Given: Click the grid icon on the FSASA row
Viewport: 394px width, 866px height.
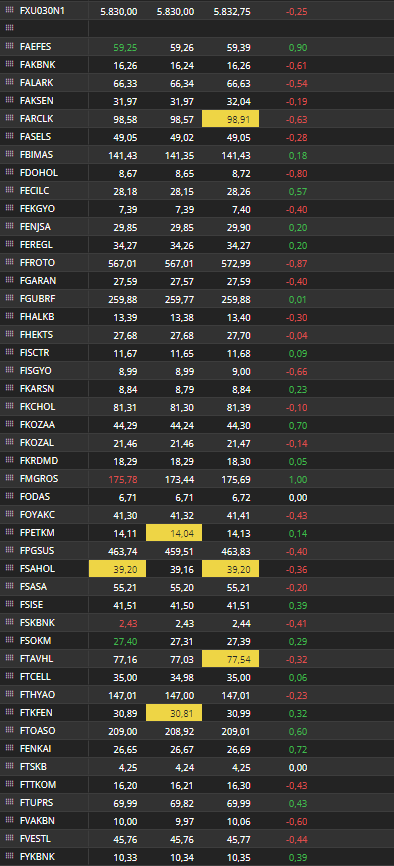Looking at the screenshot, I should [9, 587].
